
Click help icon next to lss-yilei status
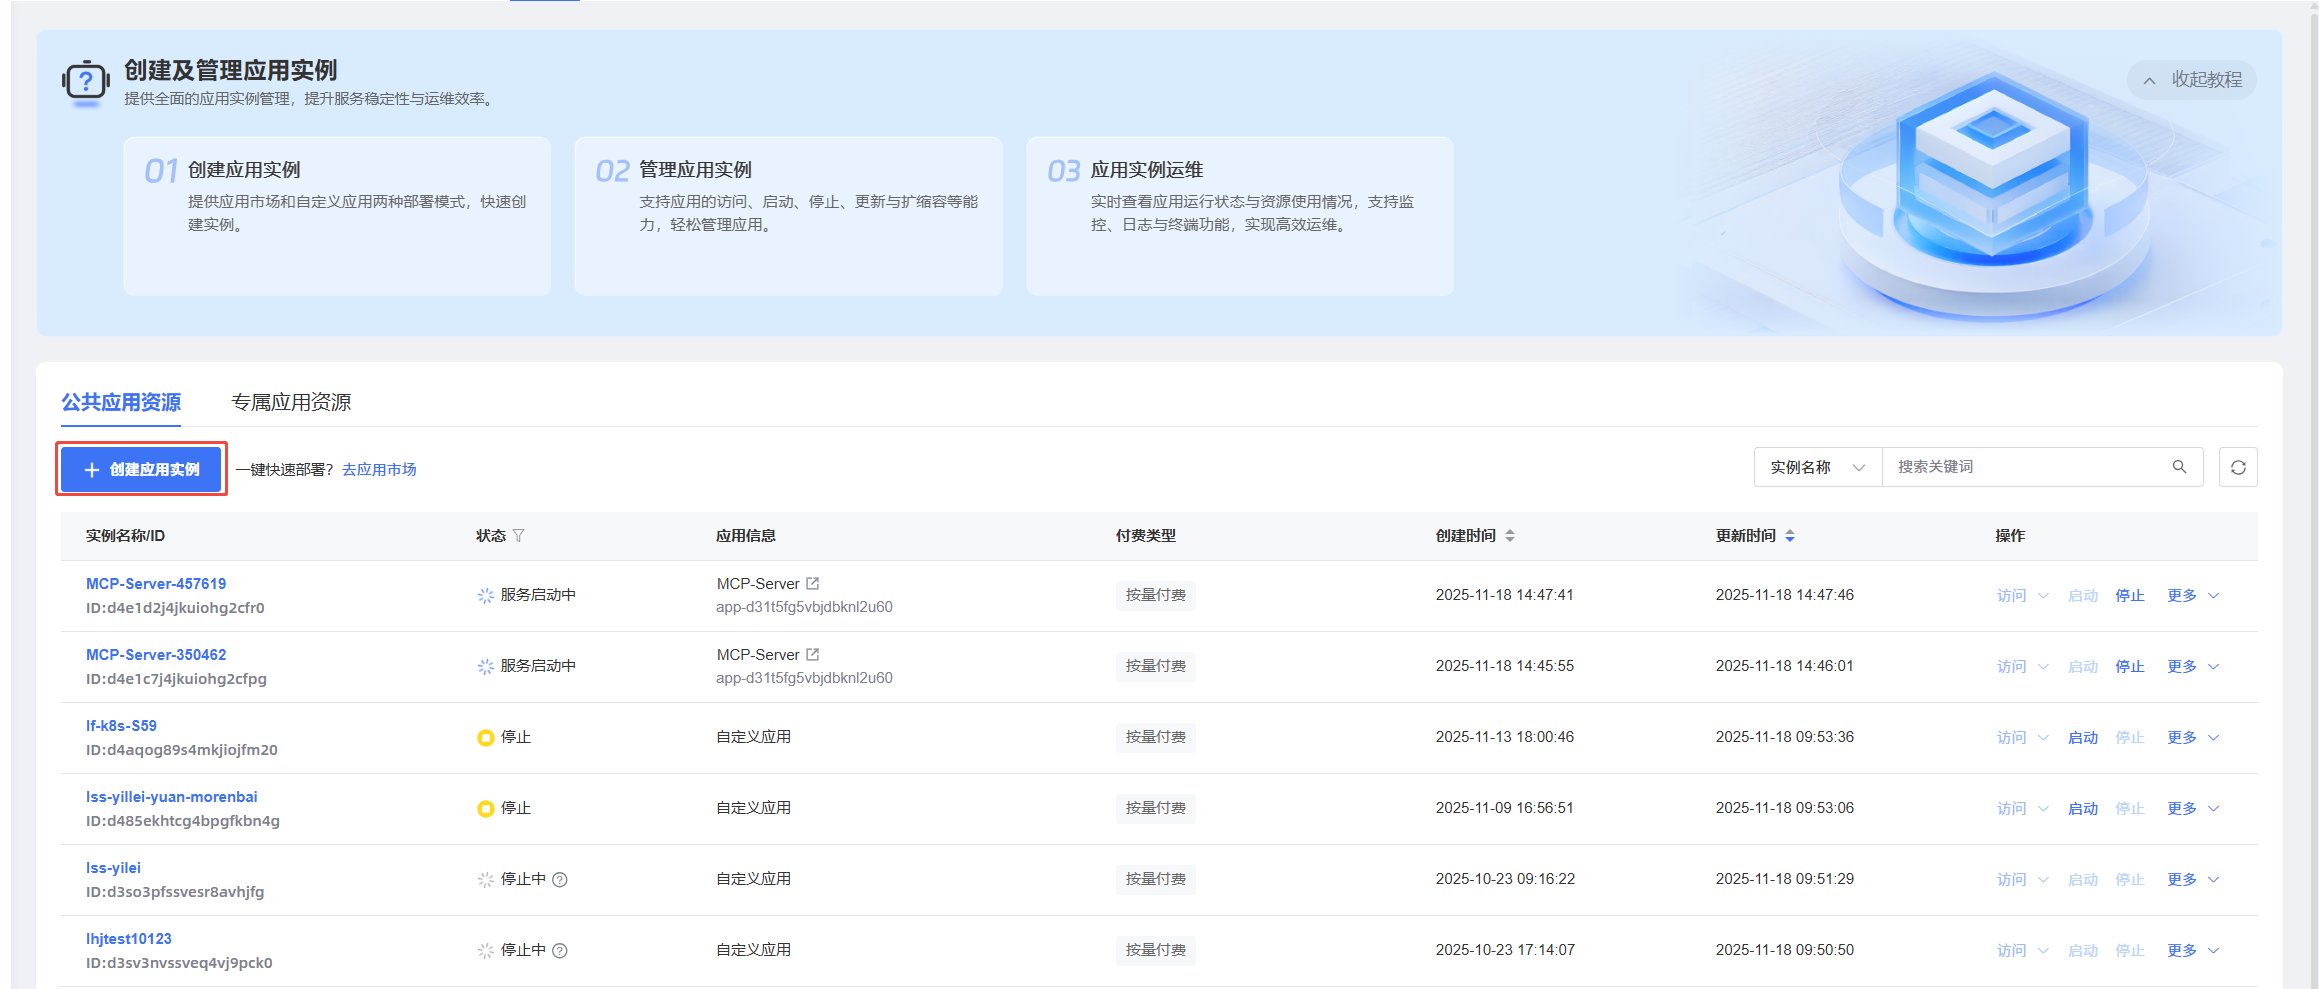(x=560, y=880)
